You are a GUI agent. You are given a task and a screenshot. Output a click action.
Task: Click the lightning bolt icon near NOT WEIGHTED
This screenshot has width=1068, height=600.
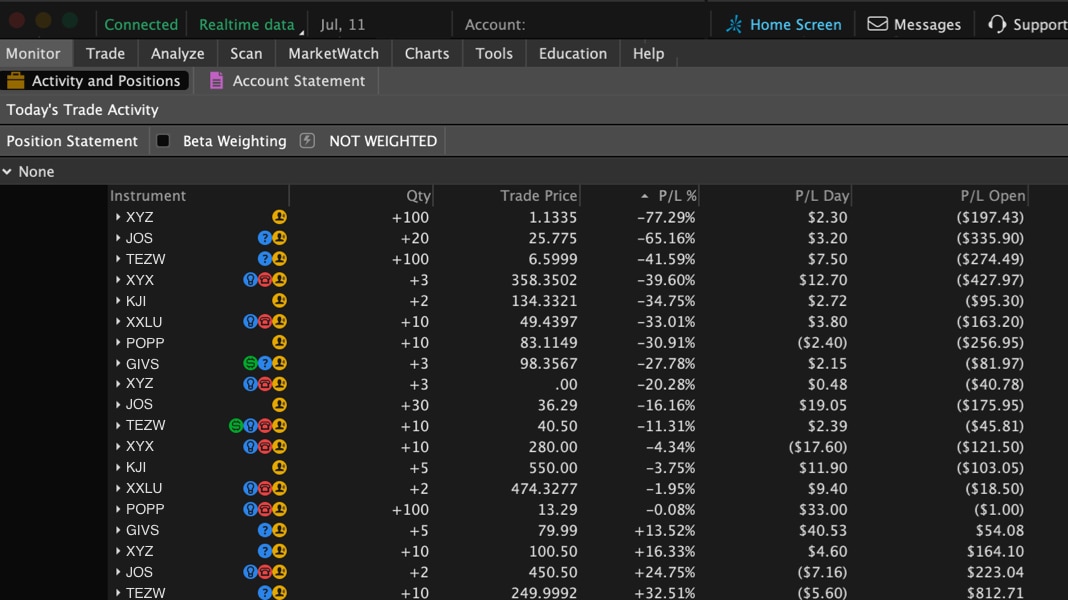coord(305,141)
